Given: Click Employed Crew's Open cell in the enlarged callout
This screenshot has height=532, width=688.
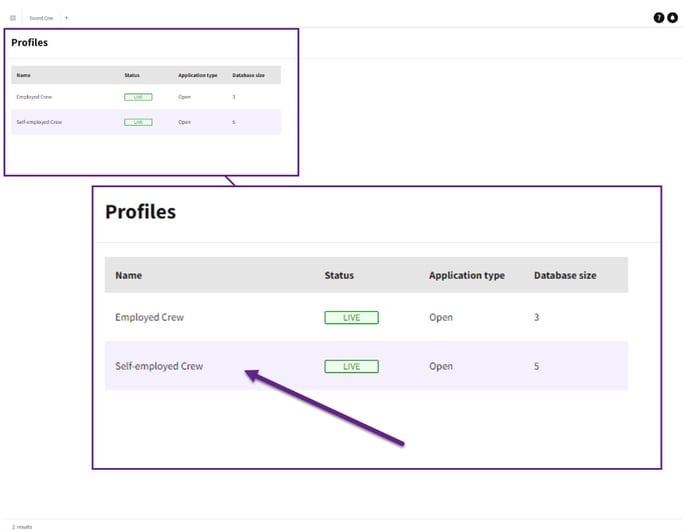Looking at the screenshot, I should pyautogui.click(x=441, y=317).
